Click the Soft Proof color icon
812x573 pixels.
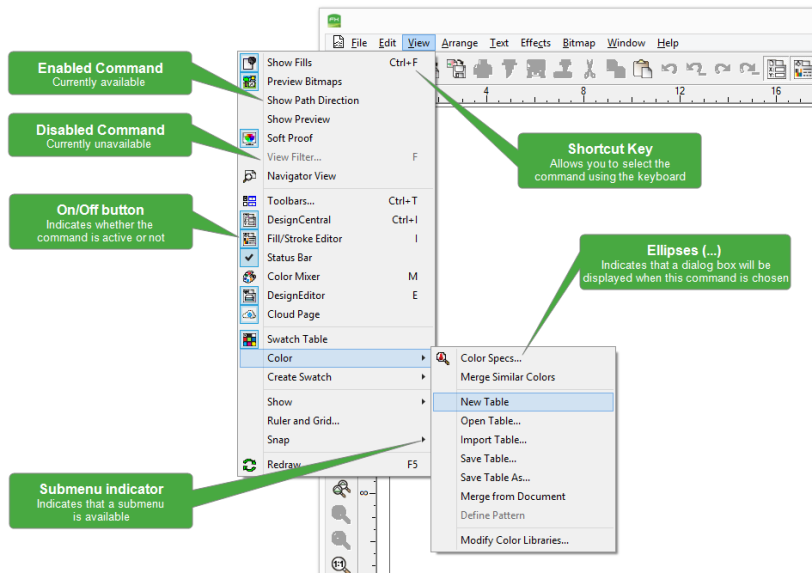[x=249, y=138]
